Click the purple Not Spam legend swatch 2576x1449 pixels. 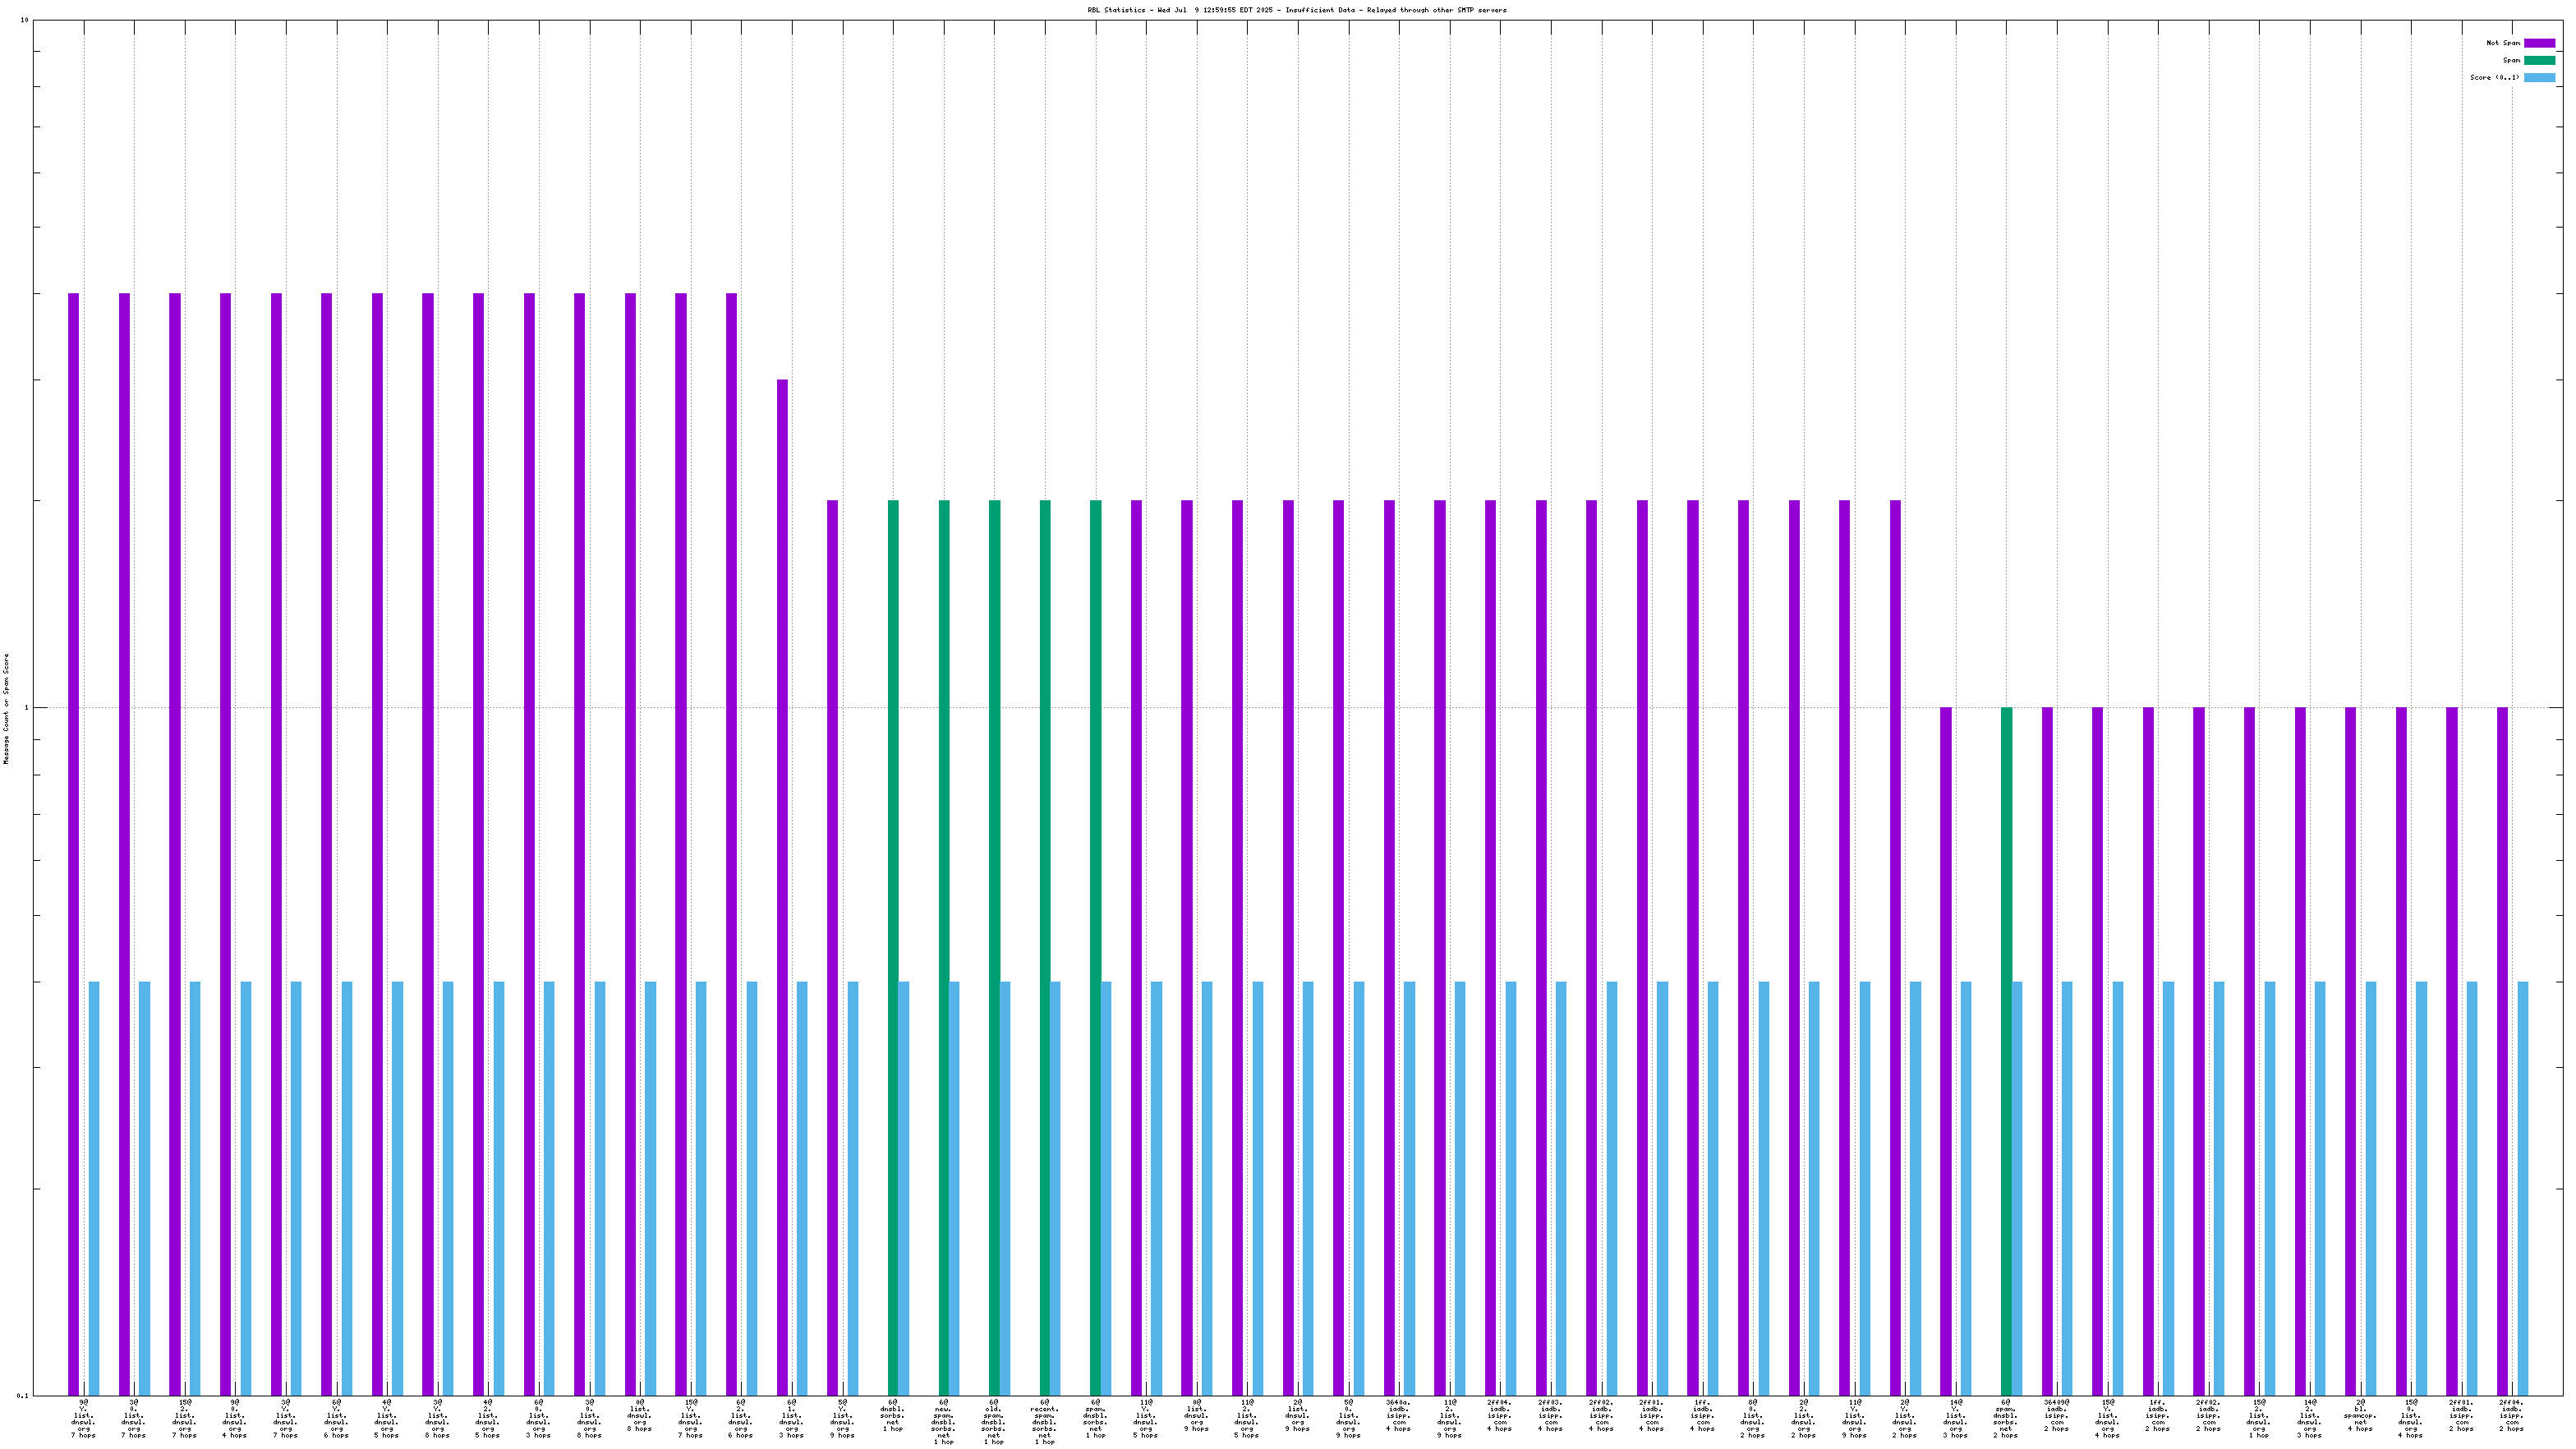(x=2539, y=43)
